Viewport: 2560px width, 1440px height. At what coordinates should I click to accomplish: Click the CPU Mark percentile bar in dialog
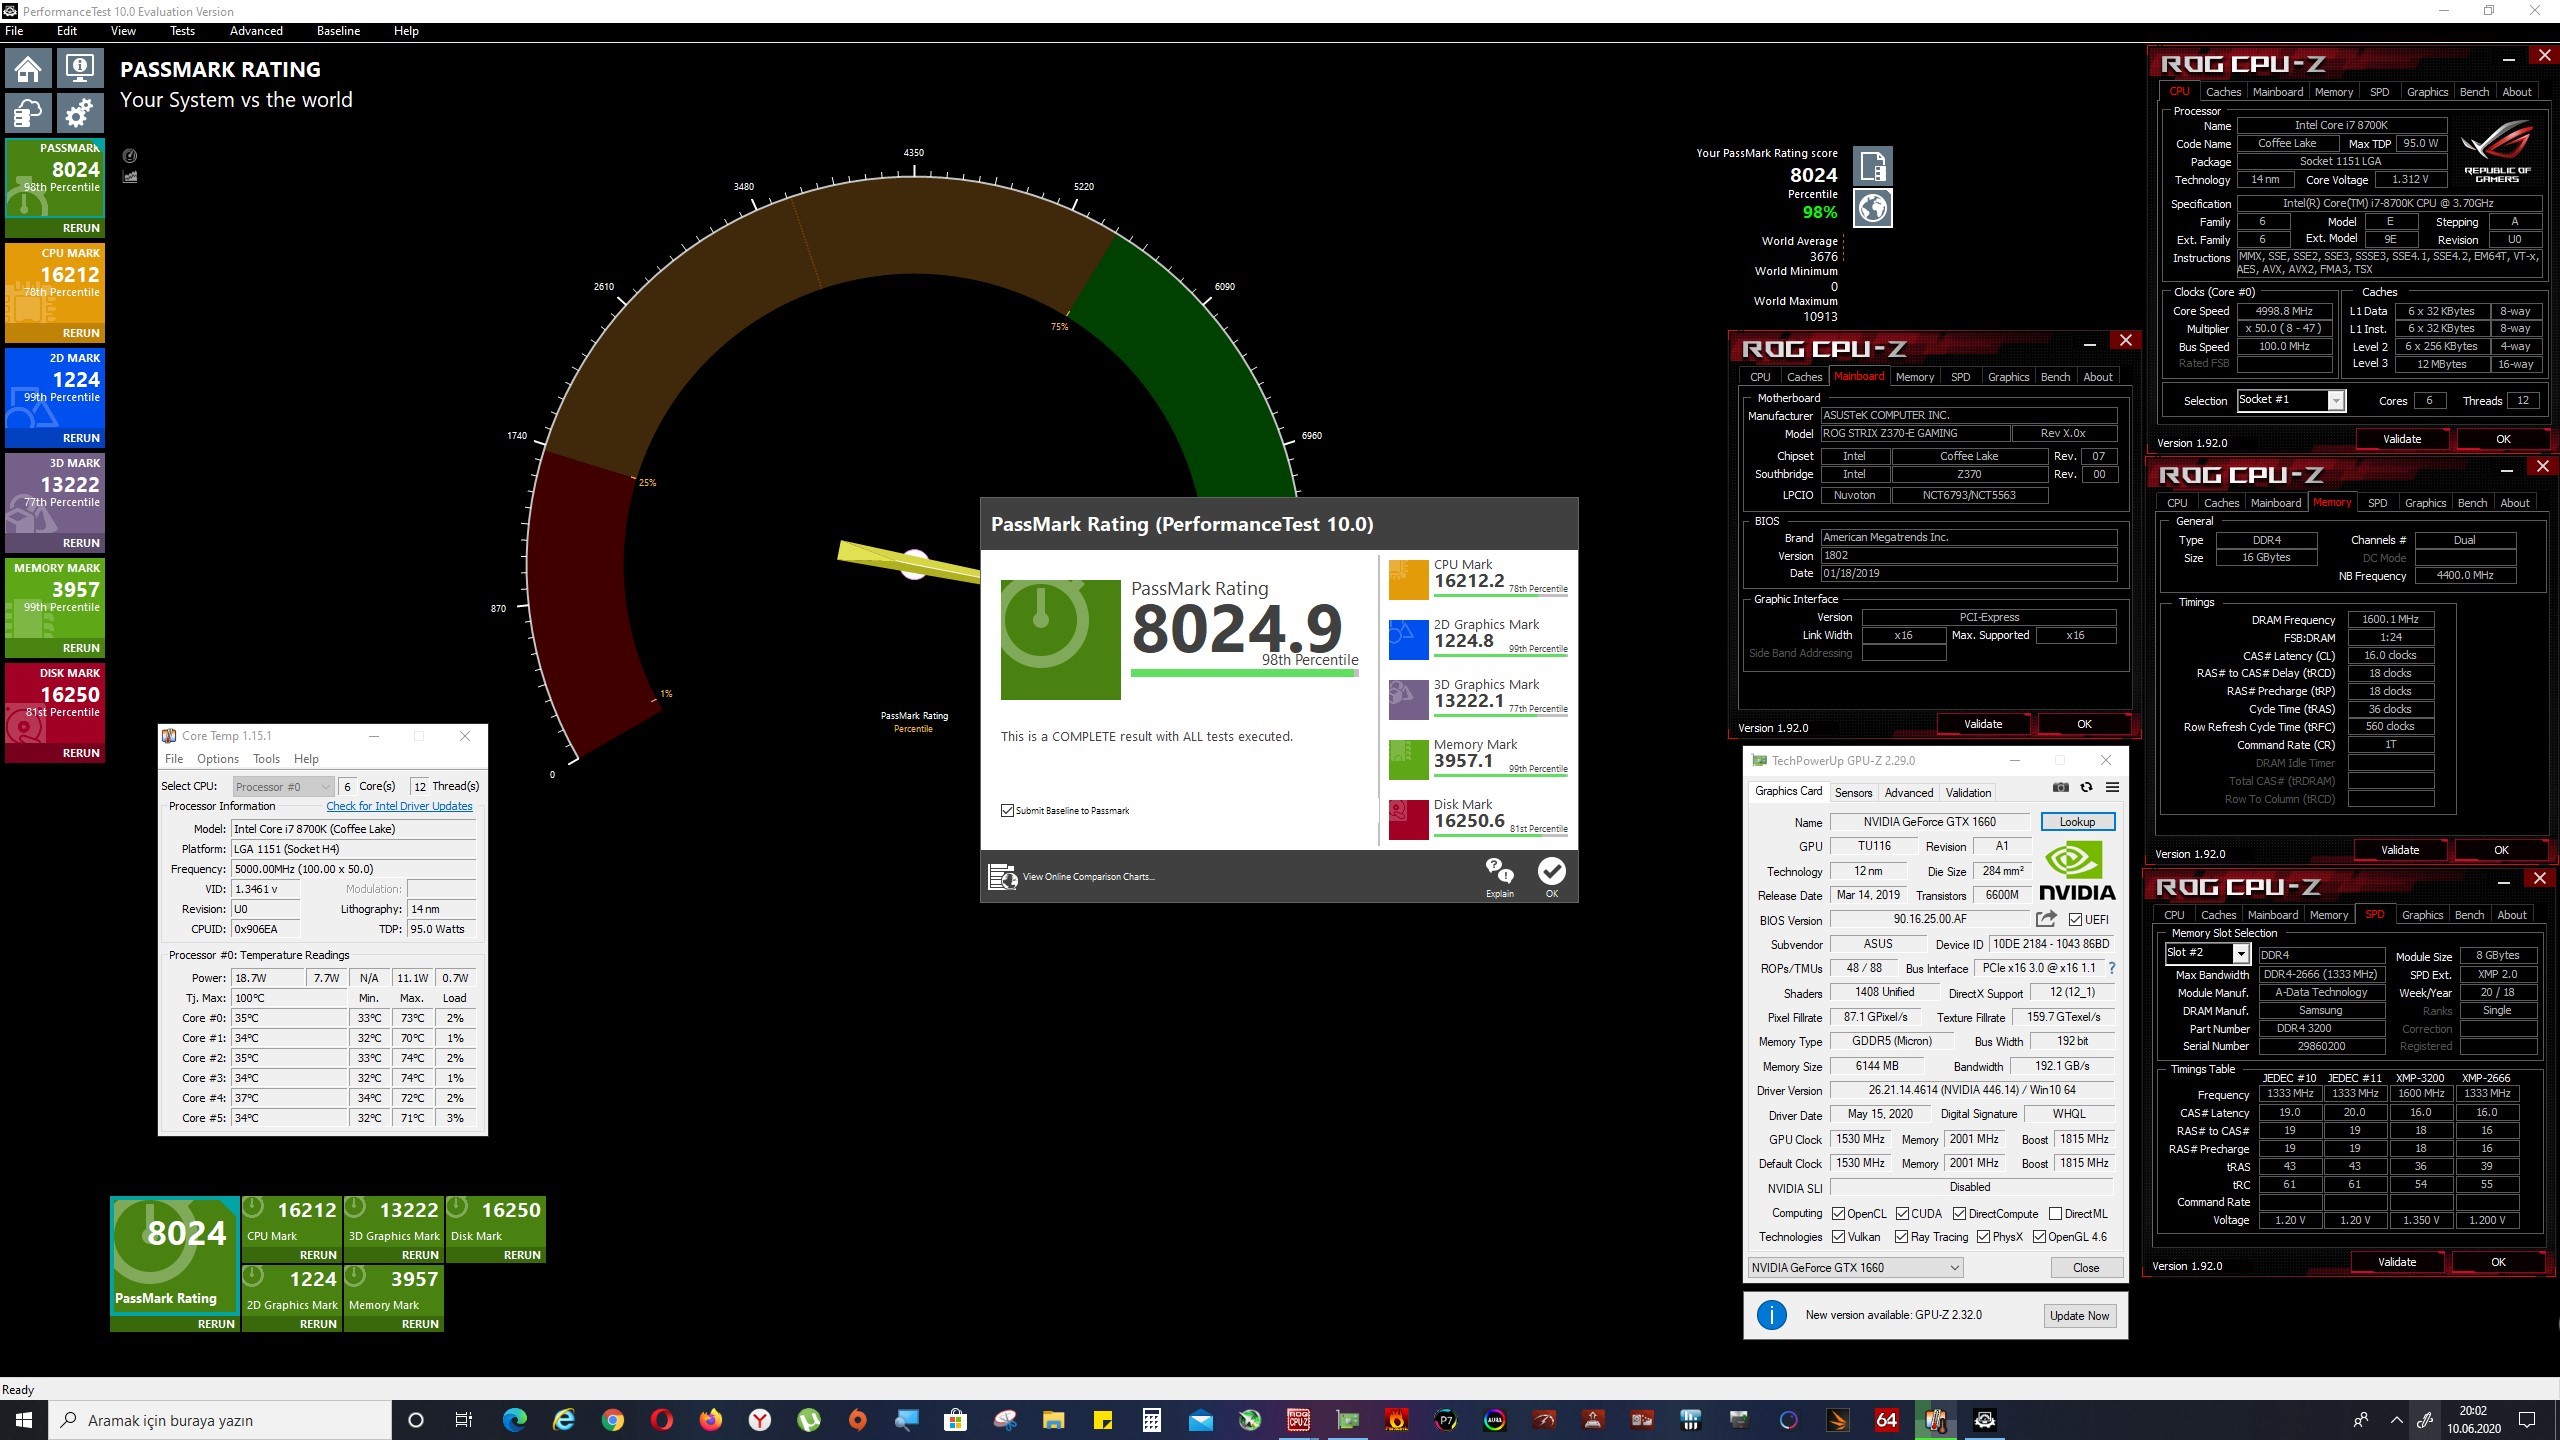coord(1501,596)
